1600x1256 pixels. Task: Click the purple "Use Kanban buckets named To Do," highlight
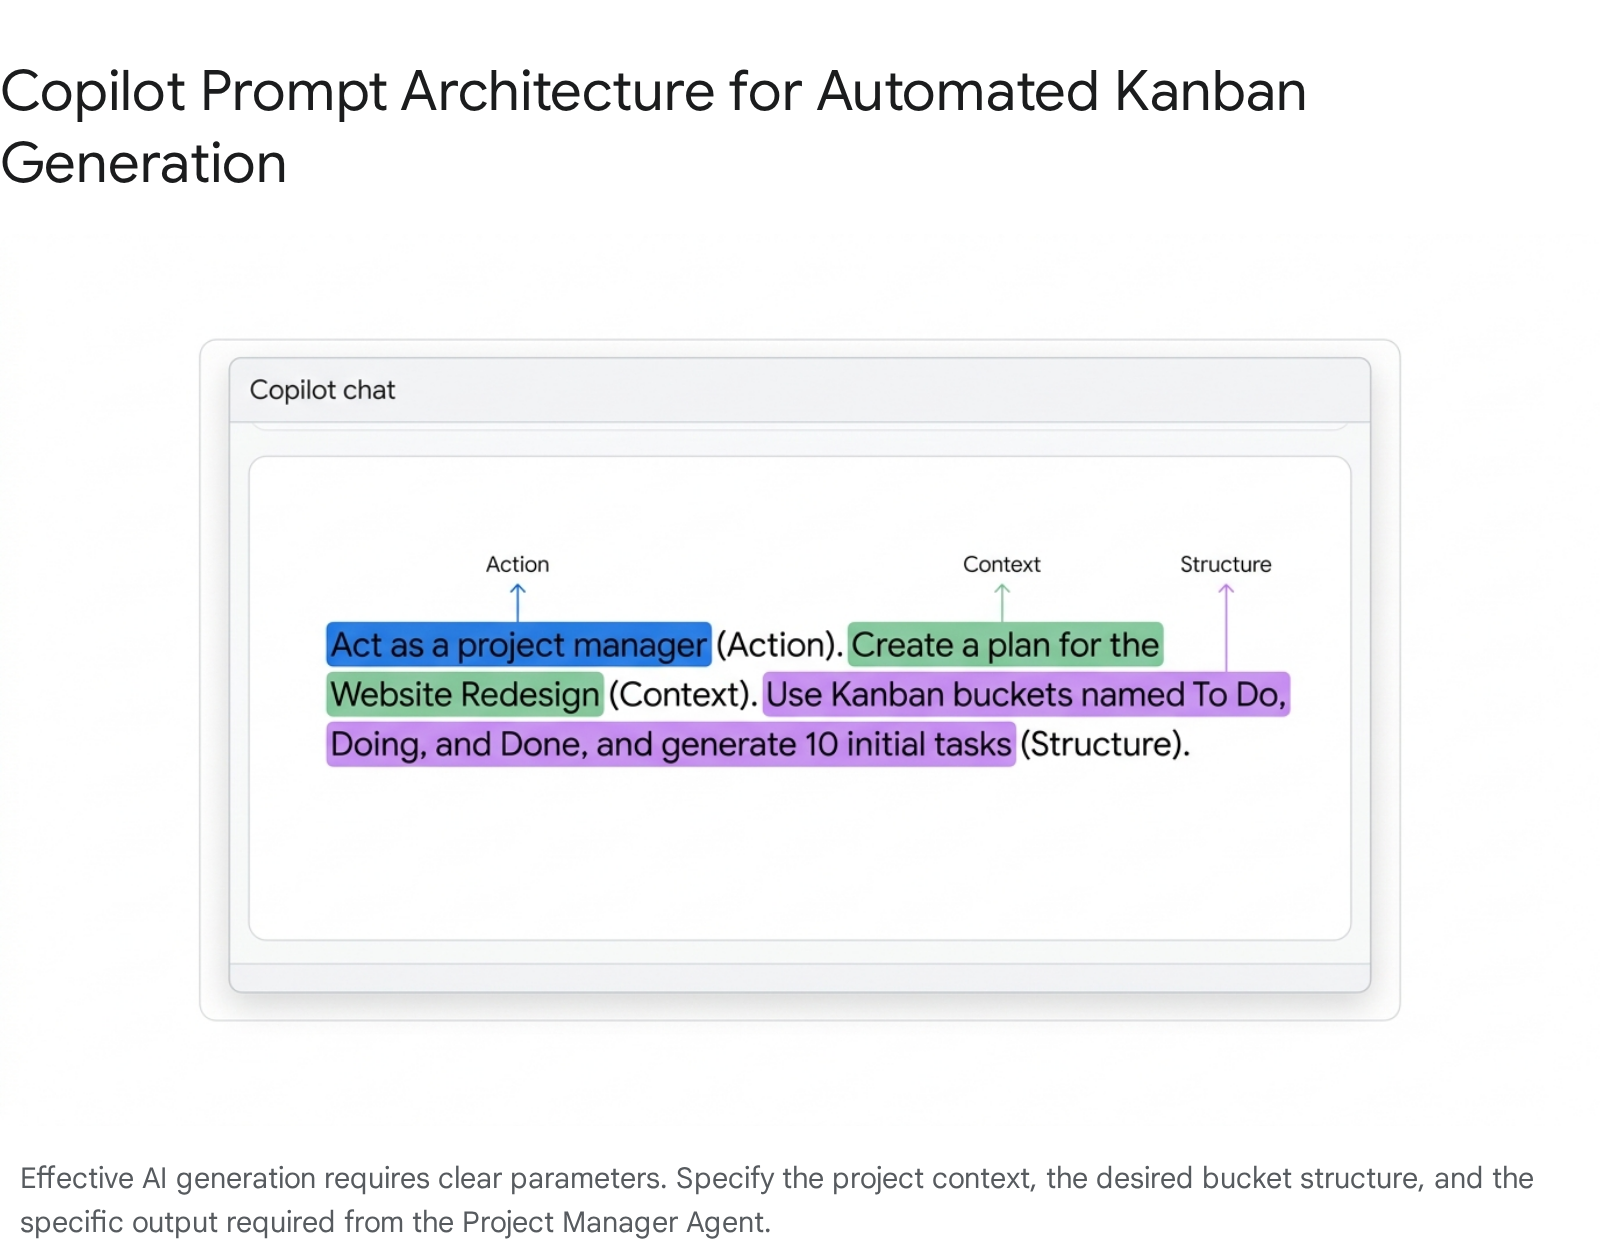point(1026,694)
